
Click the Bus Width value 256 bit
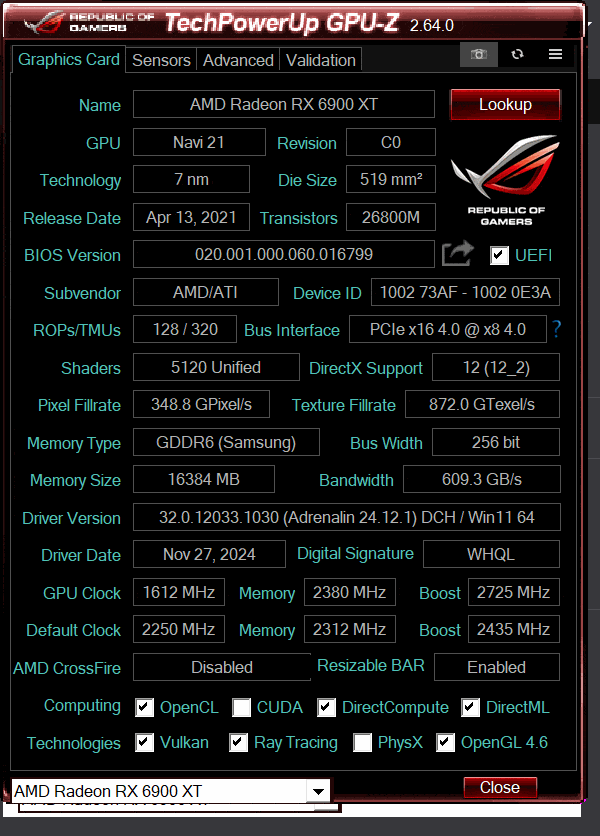496,442
